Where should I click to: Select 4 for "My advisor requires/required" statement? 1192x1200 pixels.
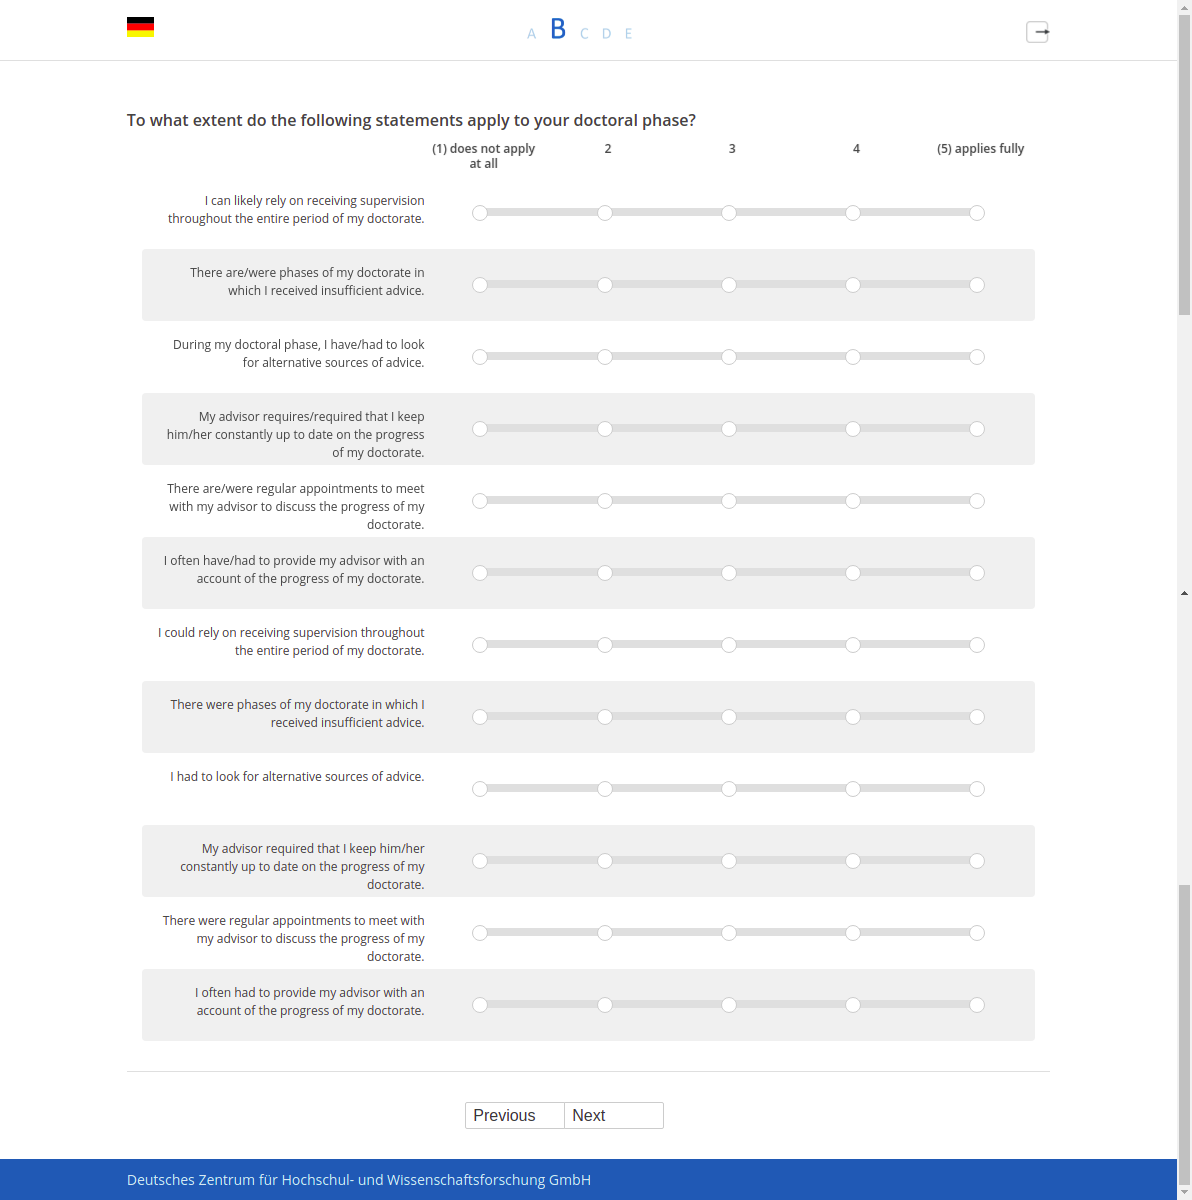853,429
